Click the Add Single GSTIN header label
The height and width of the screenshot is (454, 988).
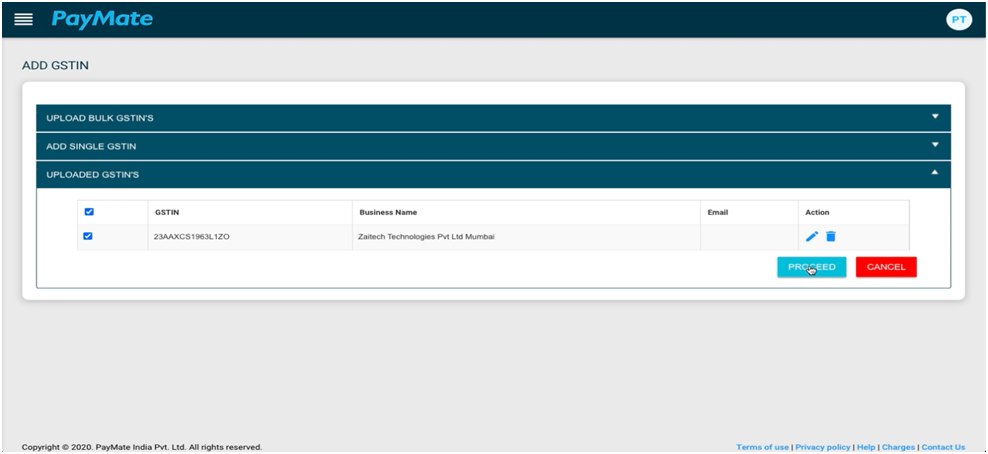[x=91, y=146]
